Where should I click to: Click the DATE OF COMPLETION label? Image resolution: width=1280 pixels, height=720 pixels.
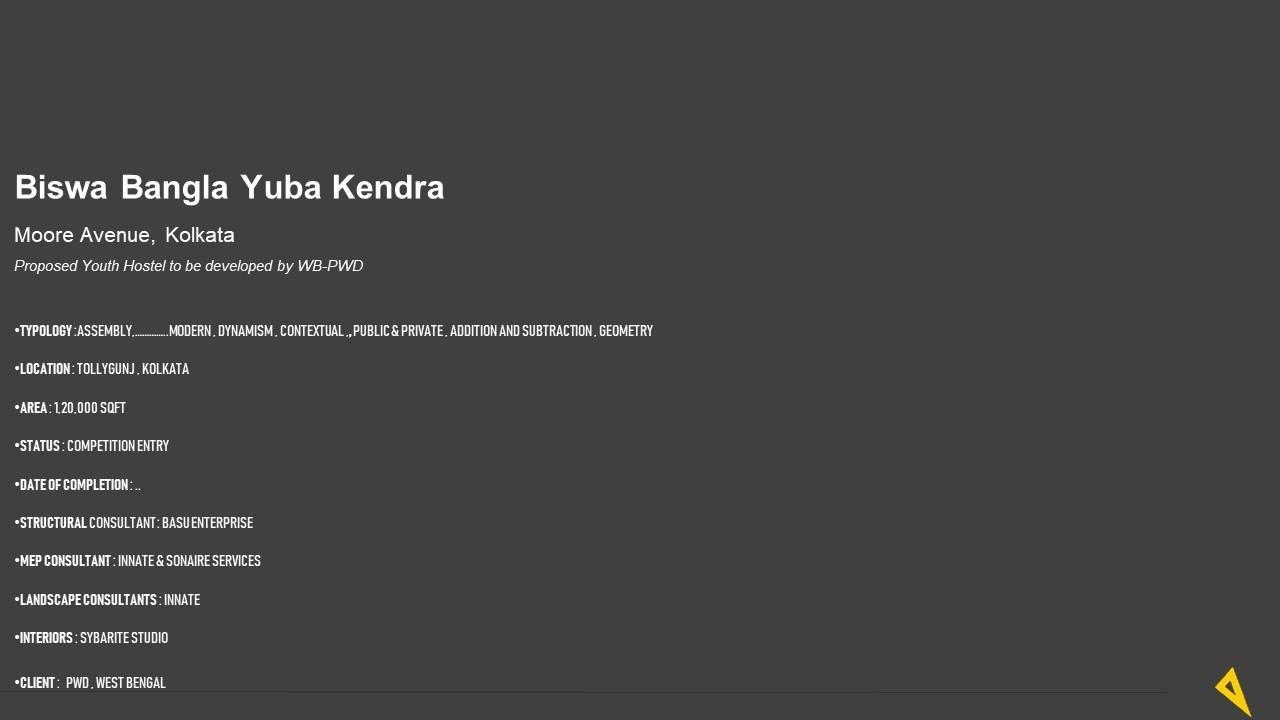click(x=74, y=485)
